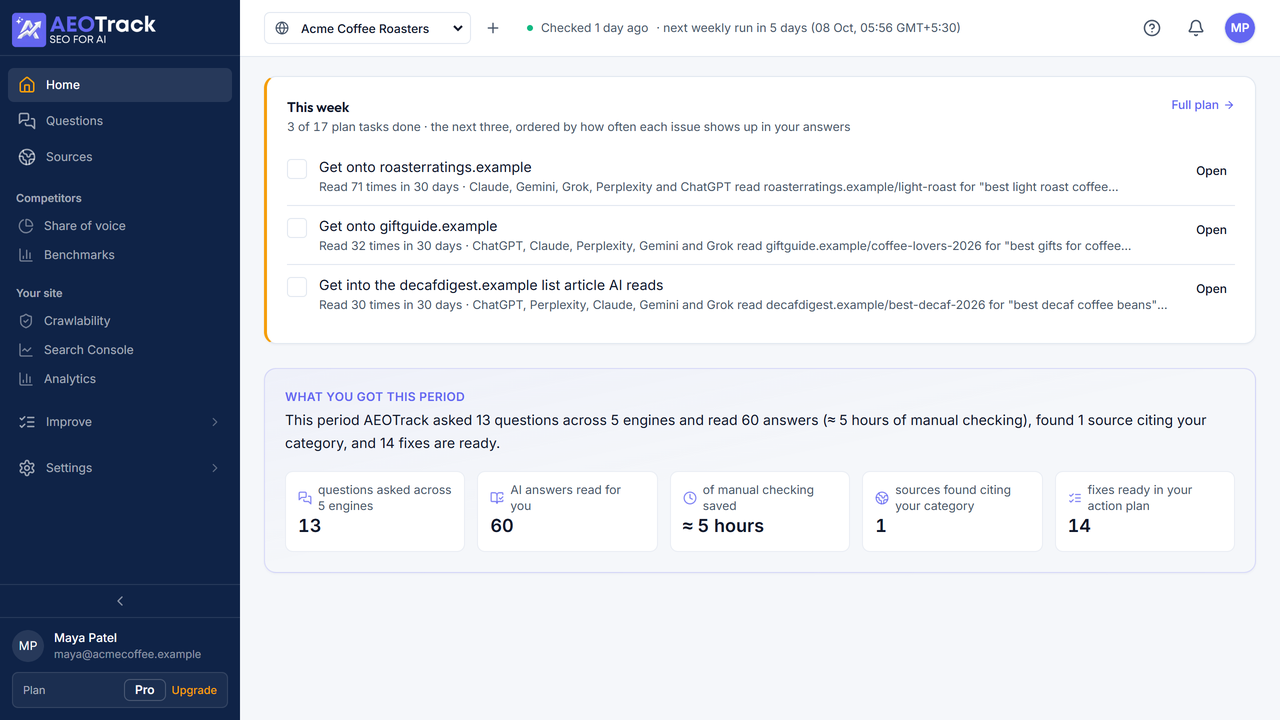The height and width of the screenshot is (720, 1280).
Task: Go to Sources in sidebar
Action: (120, 157)
